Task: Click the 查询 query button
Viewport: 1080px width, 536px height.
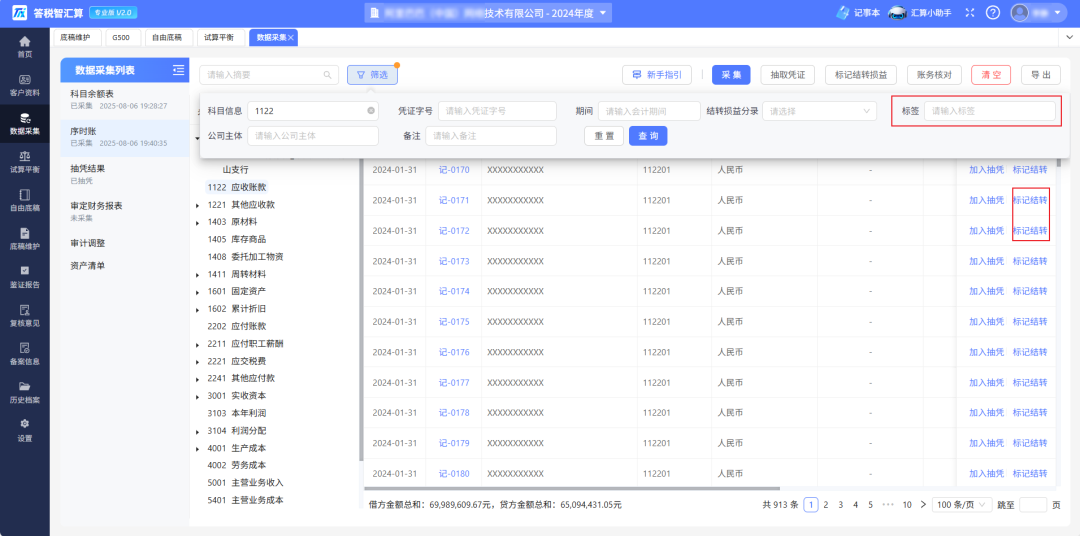Action: tap(647, 136)
